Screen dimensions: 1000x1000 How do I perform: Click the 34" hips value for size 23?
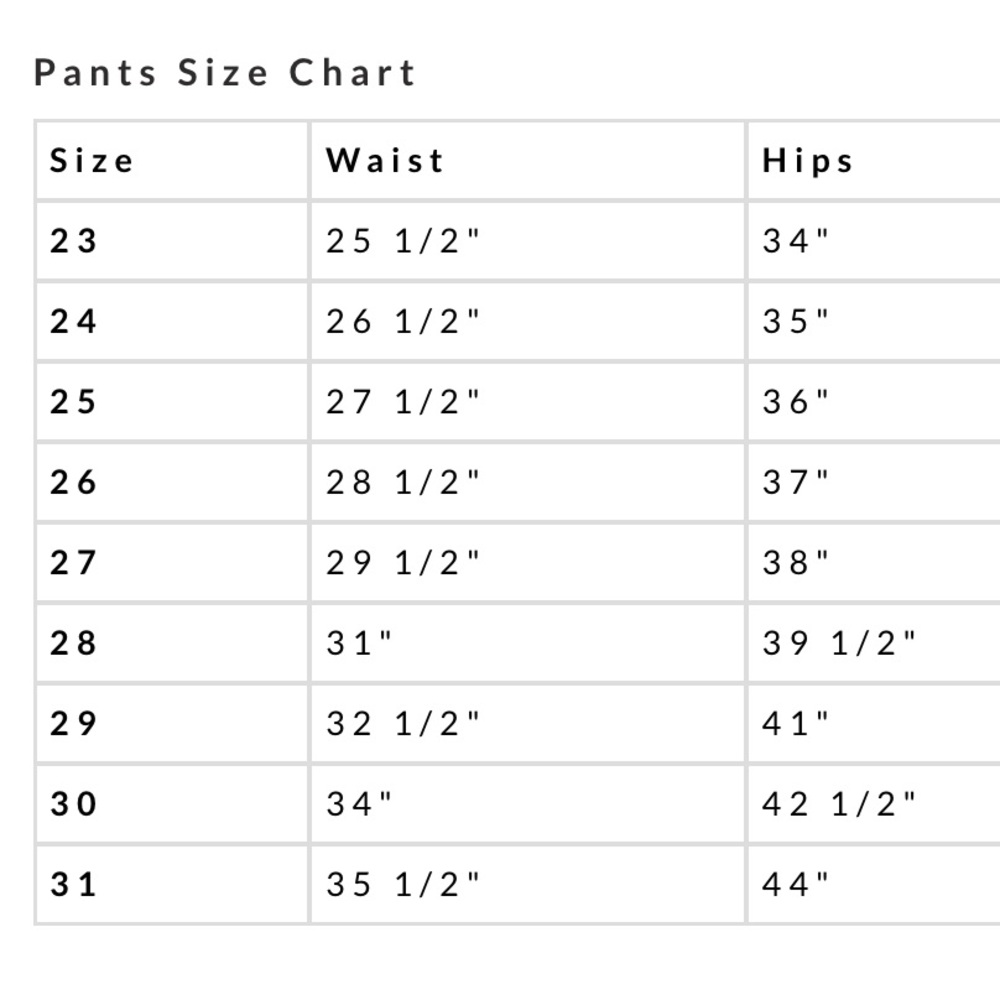click(x=795, y=241)
